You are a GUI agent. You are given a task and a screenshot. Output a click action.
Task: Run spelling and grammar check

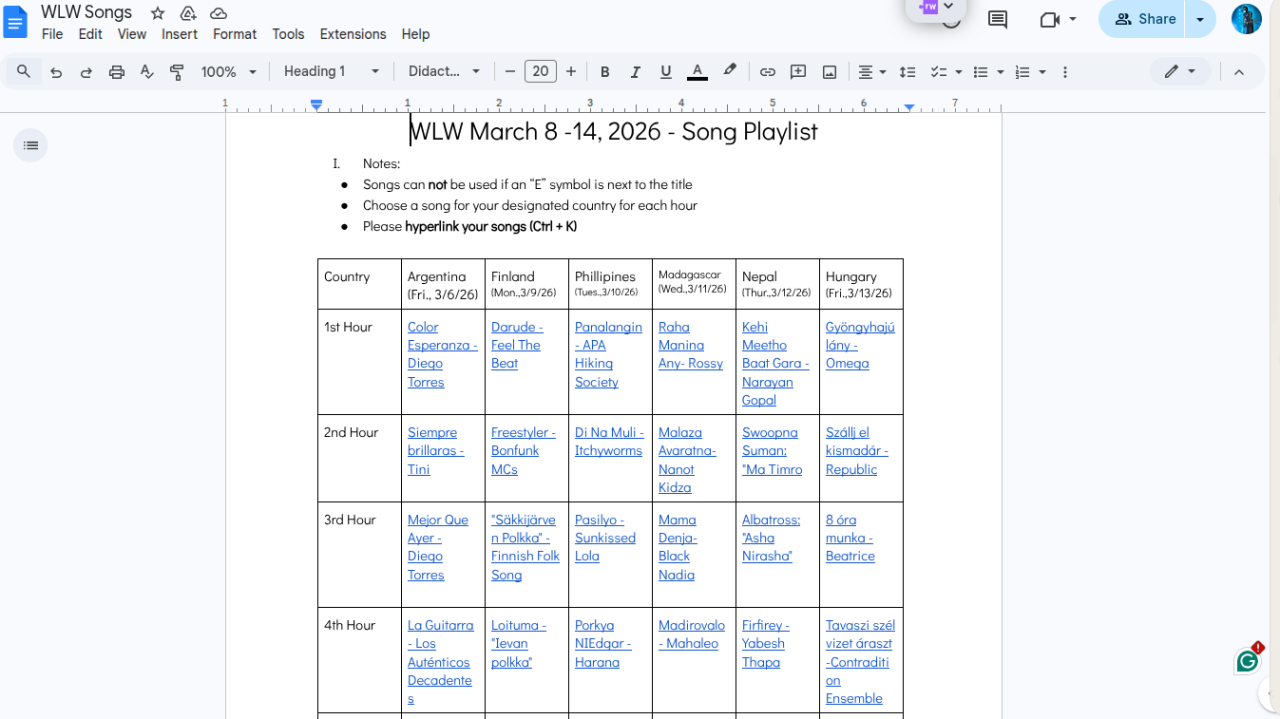147,72
